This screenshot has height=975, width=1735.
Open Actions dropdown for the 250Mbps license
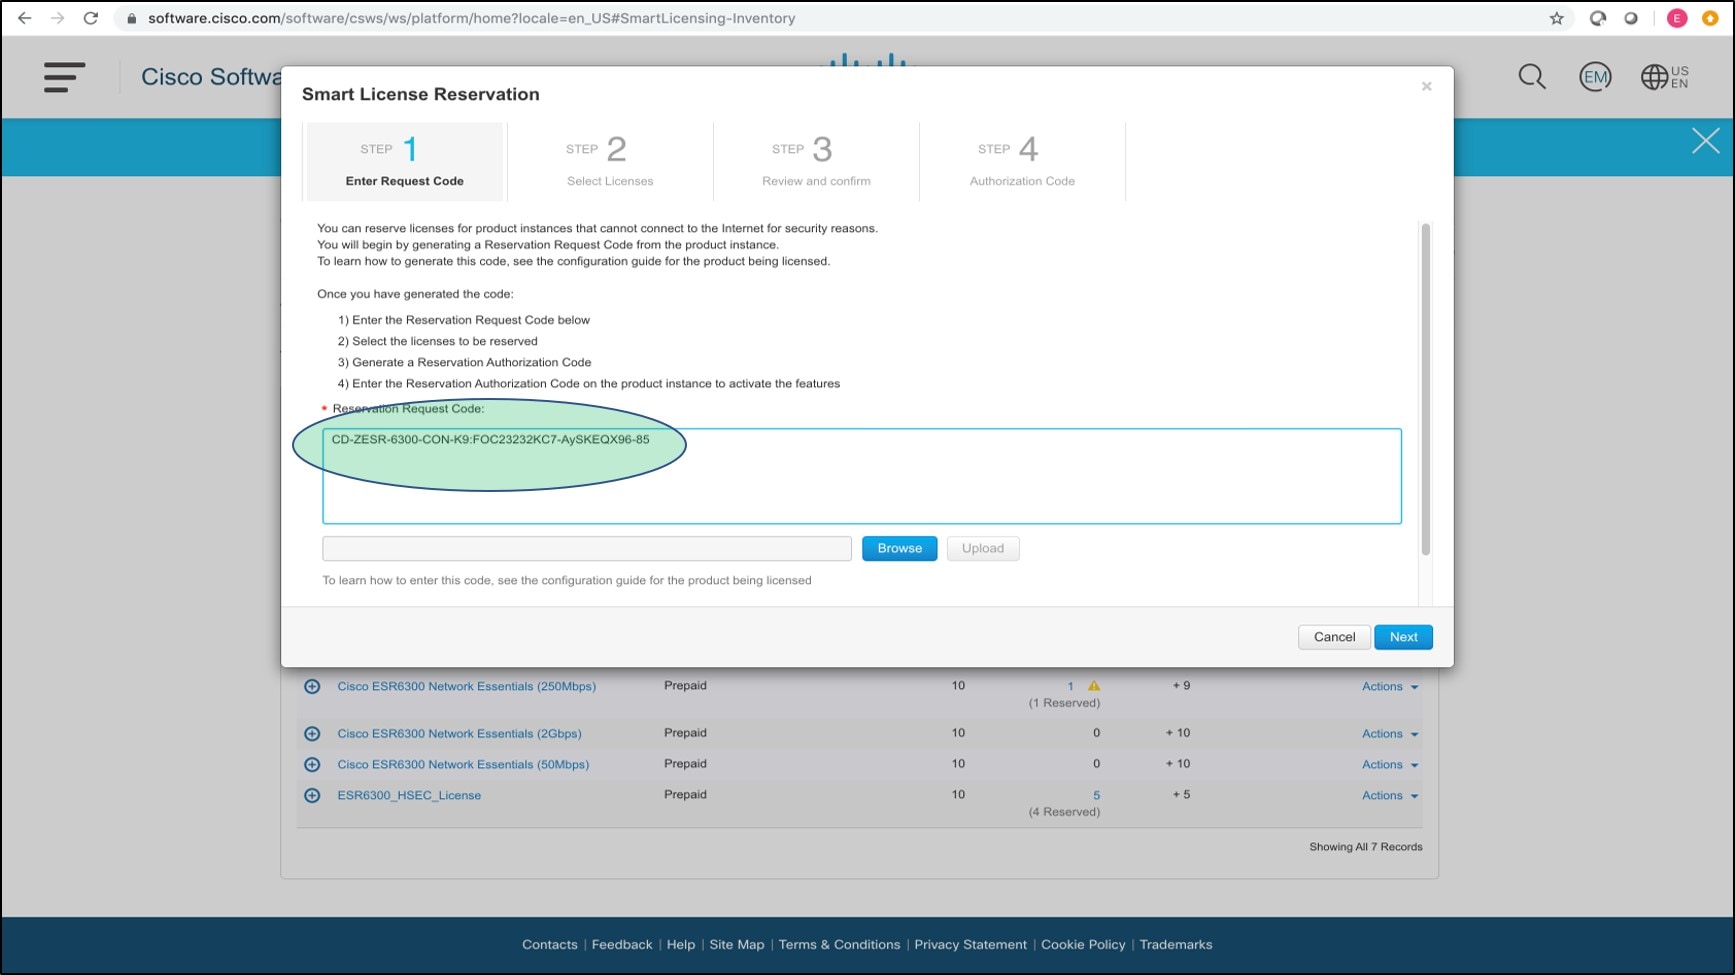tap(1390, 687)
